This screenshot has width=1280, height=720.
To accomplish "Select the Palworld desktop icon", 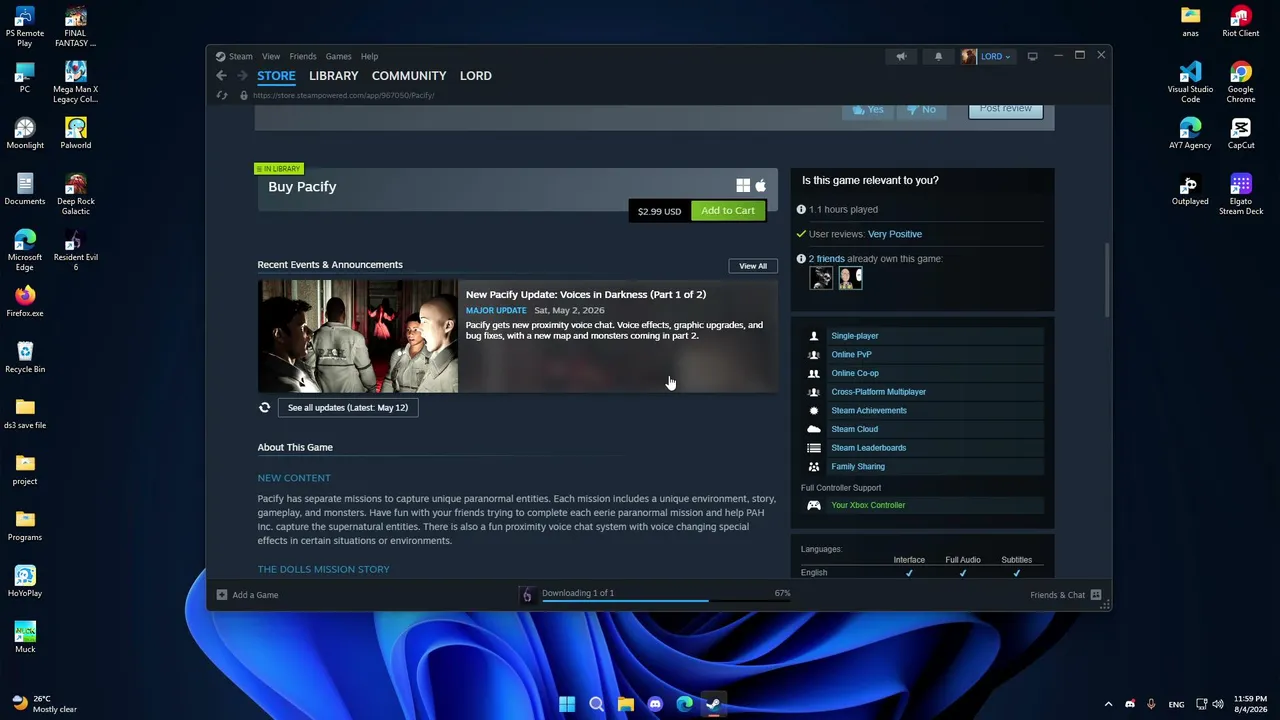I will pyautogui.click(x=76, y=133).
